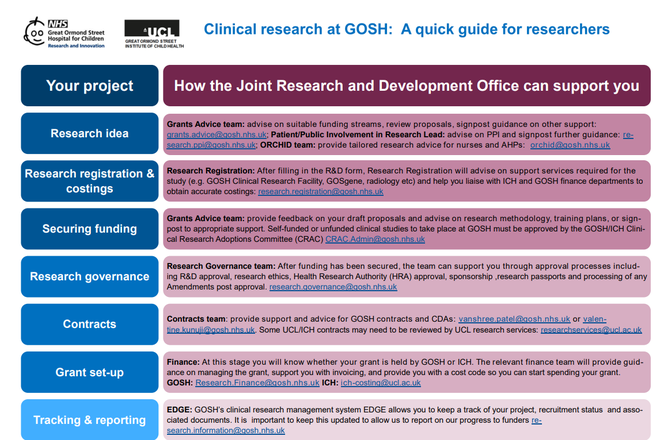660x440 pixels.
Task: Click the Securing funding stage box
Action: tap(90, 229)
